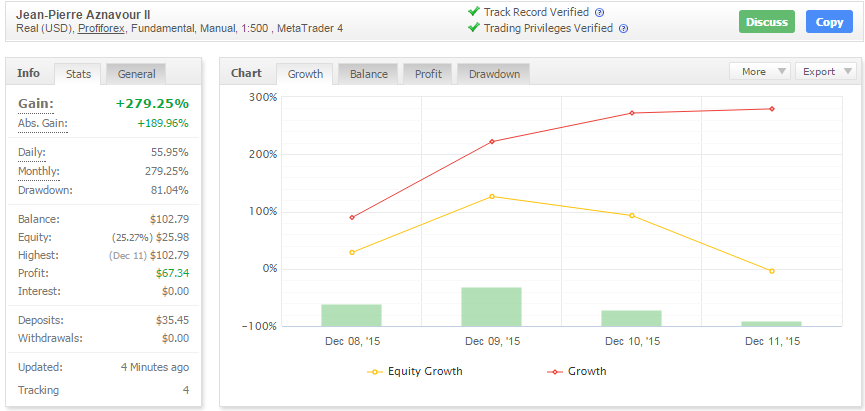
Task: Click the Track Record Verified help icon
Action: pyautogui.click(x=600, y=12)
